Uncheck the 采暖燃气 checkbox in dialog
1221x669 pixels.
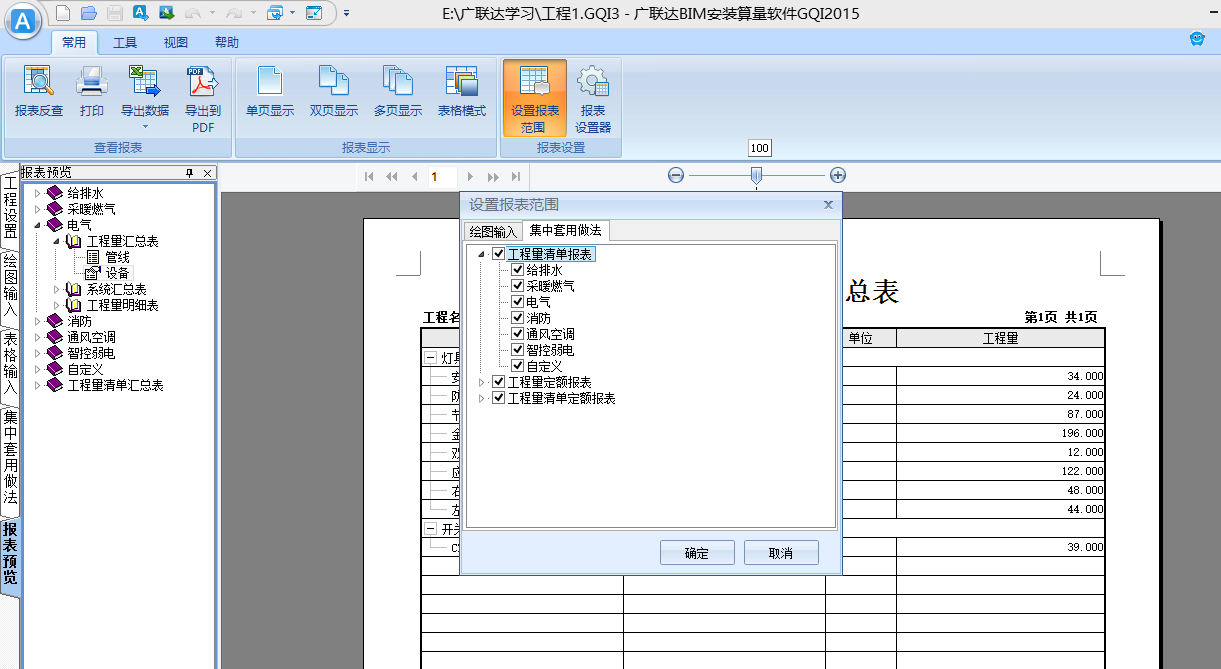coord(517,286)
